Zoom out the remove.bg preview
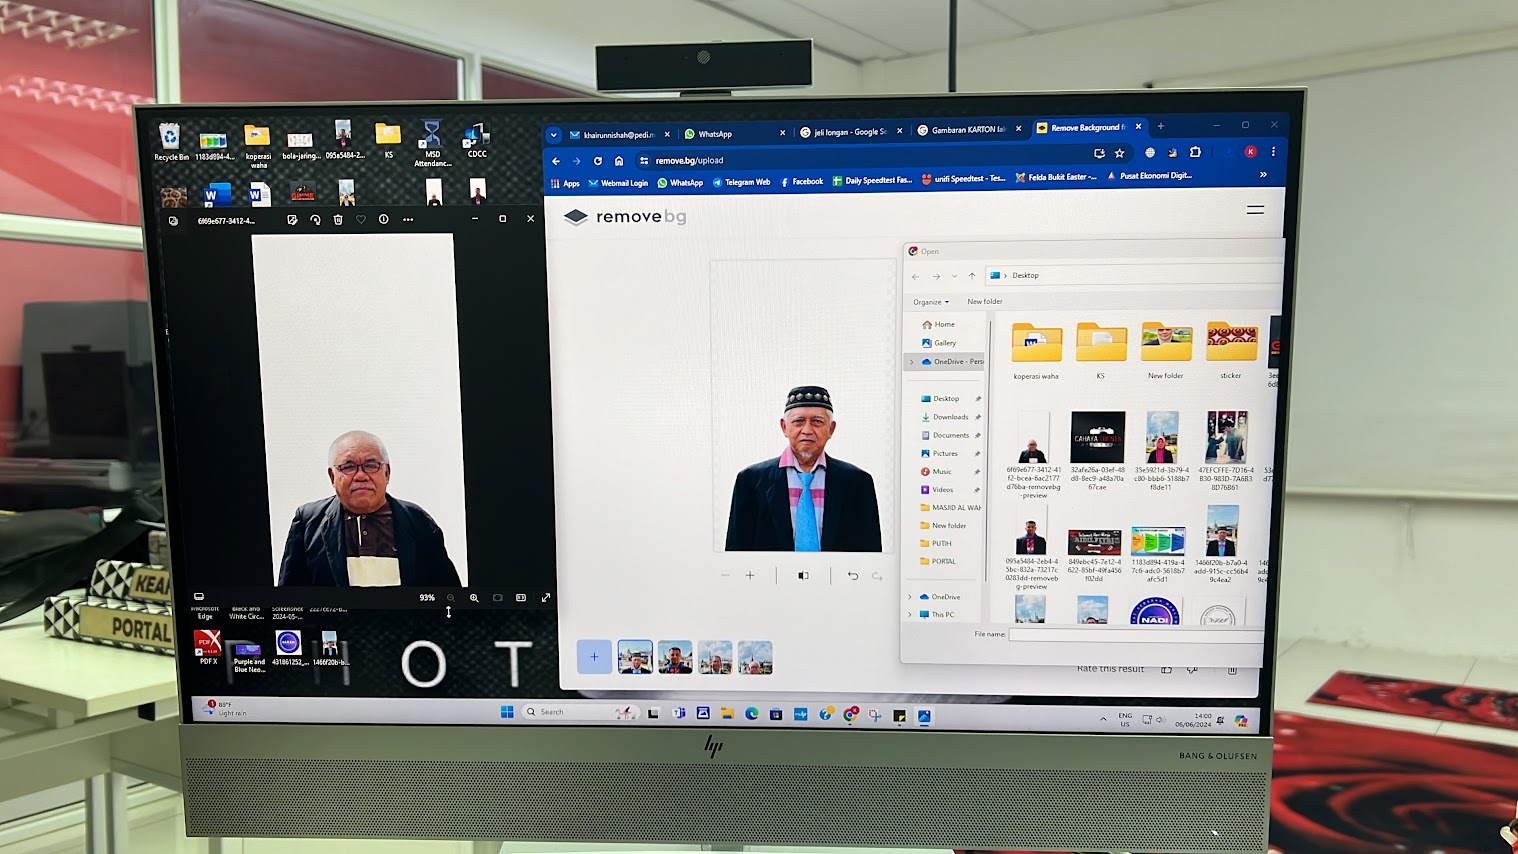The image size is (1518, 854). (725, 576)
